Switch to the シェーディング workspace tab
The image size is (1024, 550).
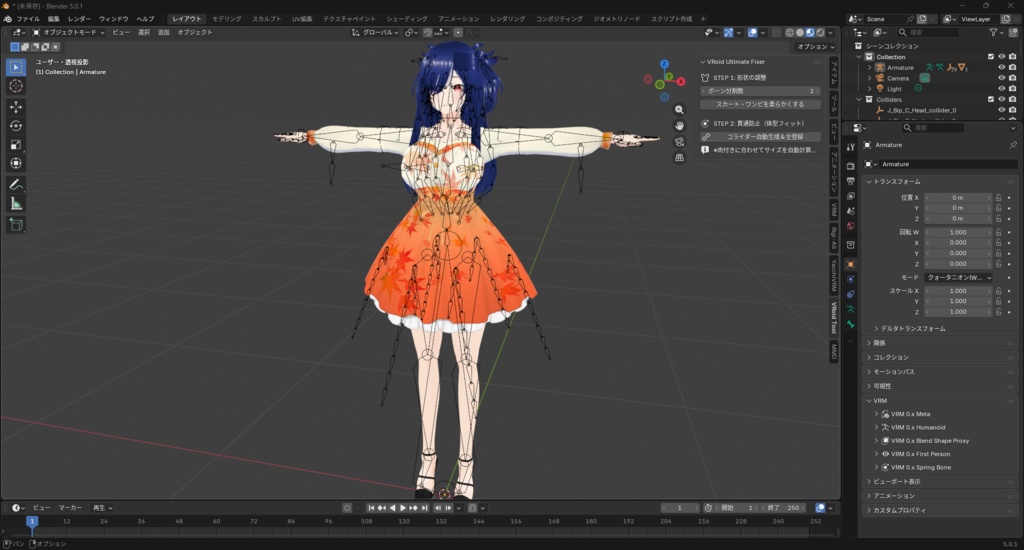point(406,19)
